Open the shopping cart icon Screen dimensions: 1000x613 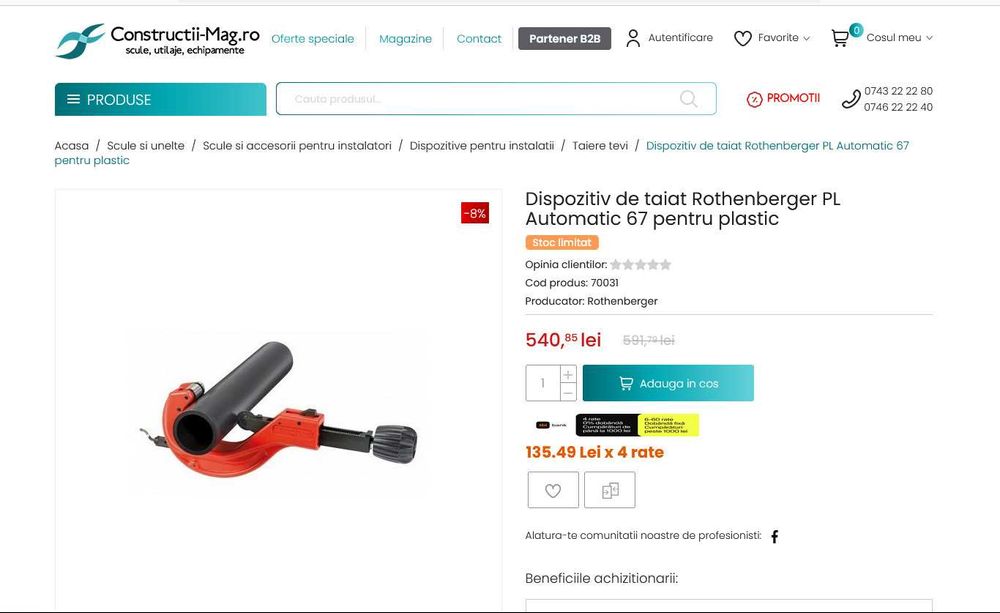[840, 38]
